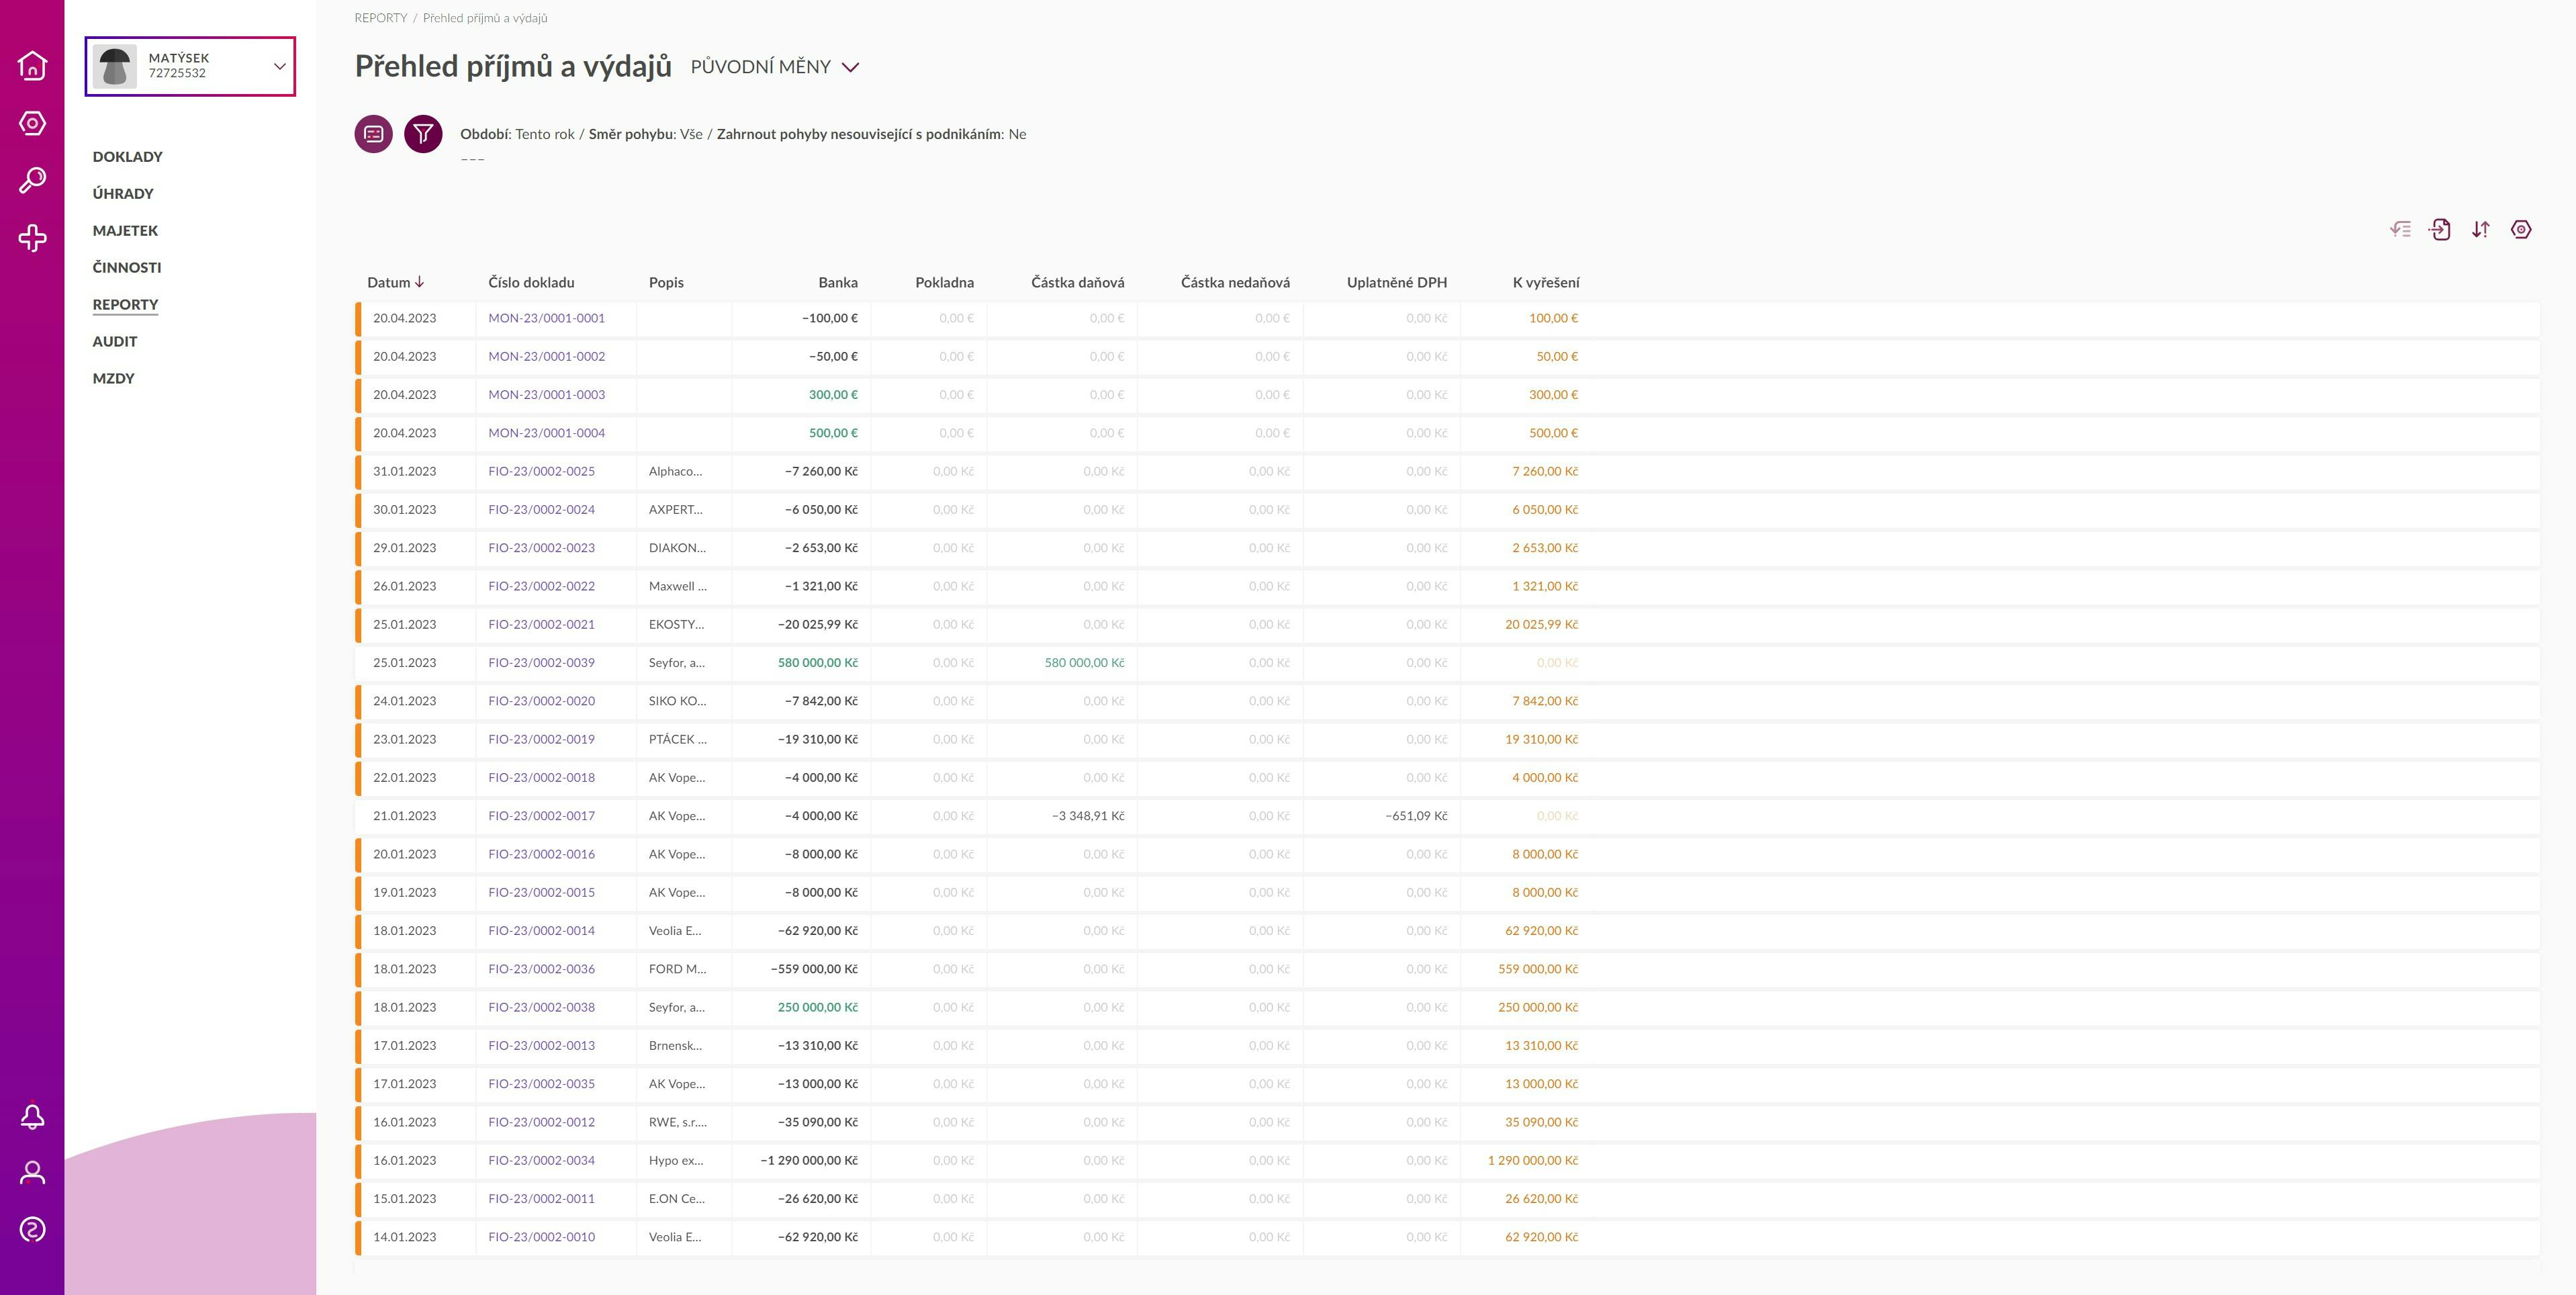Click round list icon beside filter
The image size is (2576, 1295).
373,134
